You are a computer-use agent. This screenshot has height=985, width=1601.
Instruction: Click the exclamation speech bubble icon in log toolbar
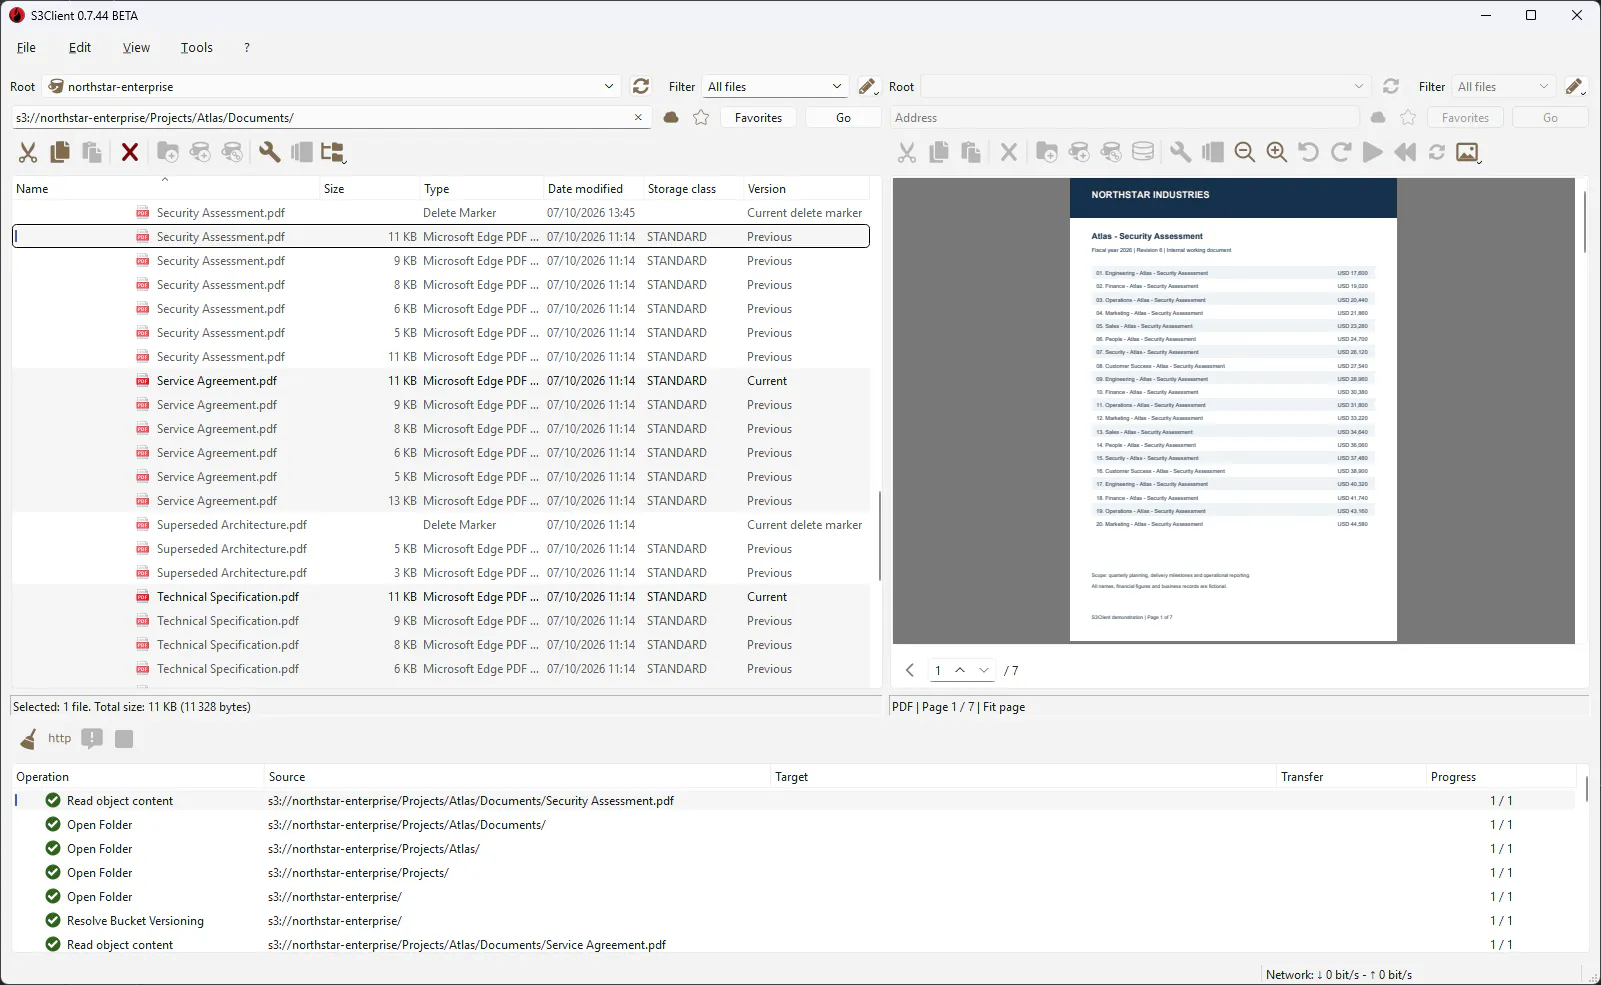coord(92,739)
